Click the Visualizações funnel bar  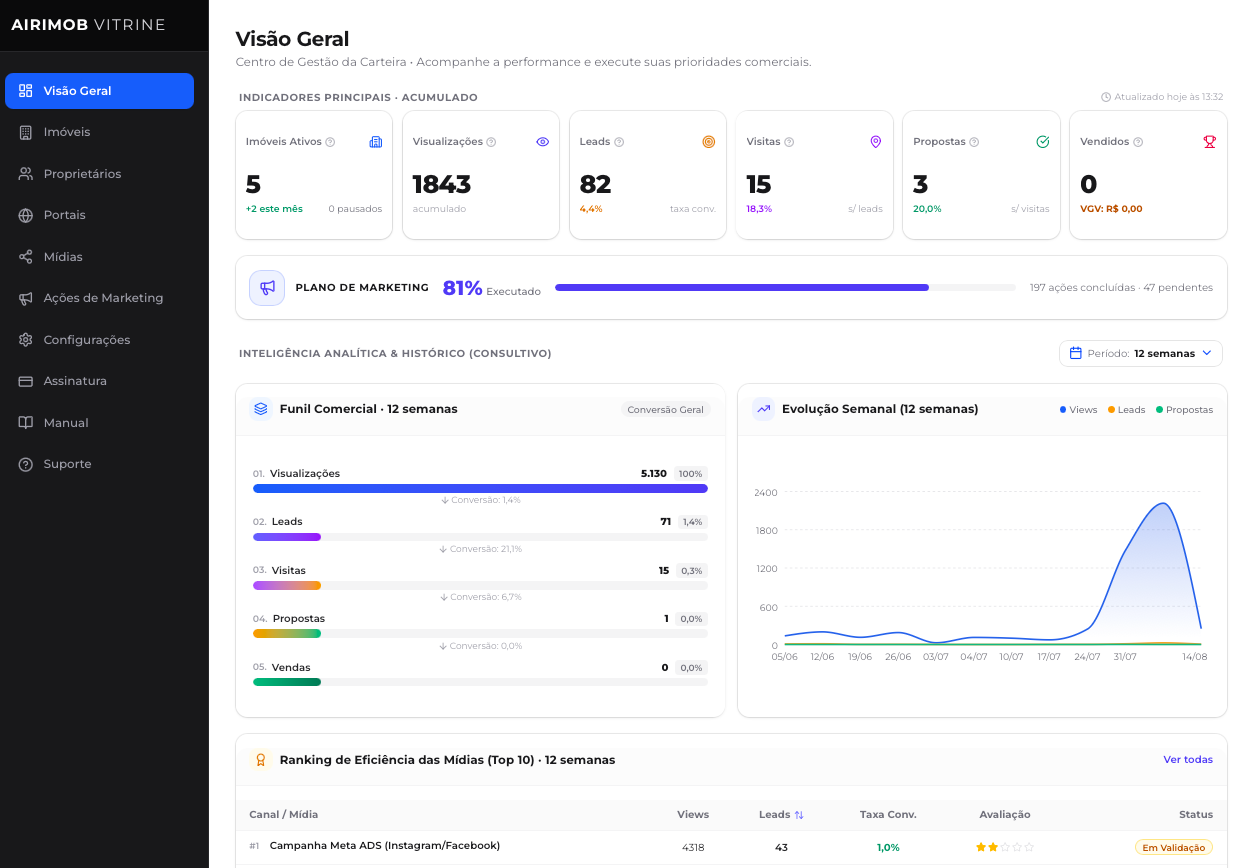click(480, 489)
